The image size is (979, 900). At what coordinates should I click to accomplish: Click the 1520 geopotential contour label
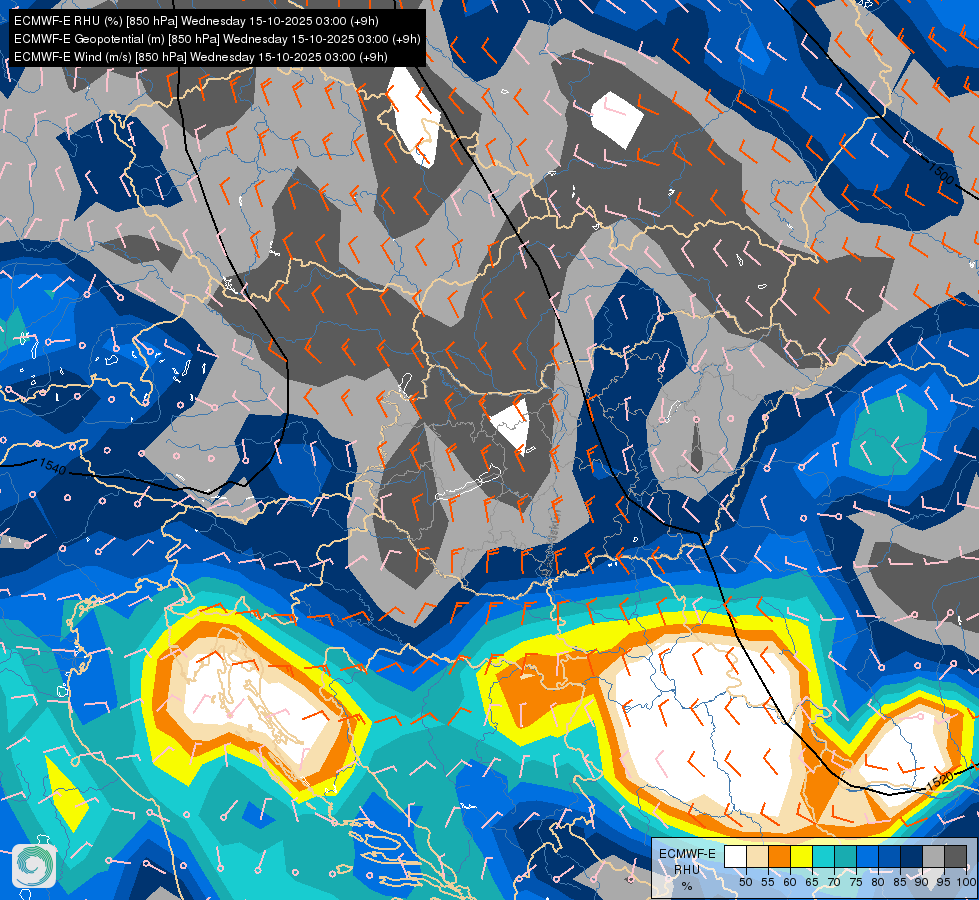[940, 781]
